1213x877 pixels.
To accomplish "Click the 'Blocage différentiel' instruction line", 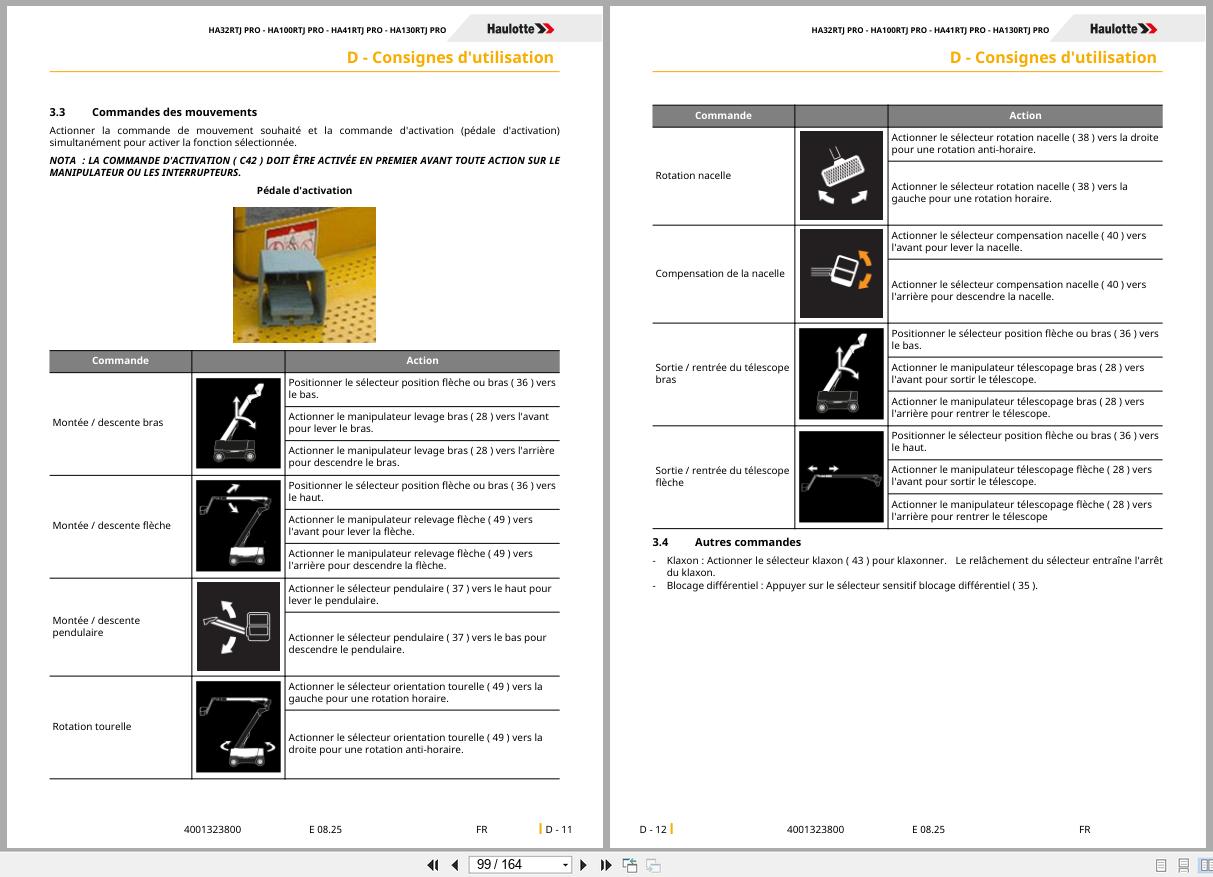I will point(852,586).
